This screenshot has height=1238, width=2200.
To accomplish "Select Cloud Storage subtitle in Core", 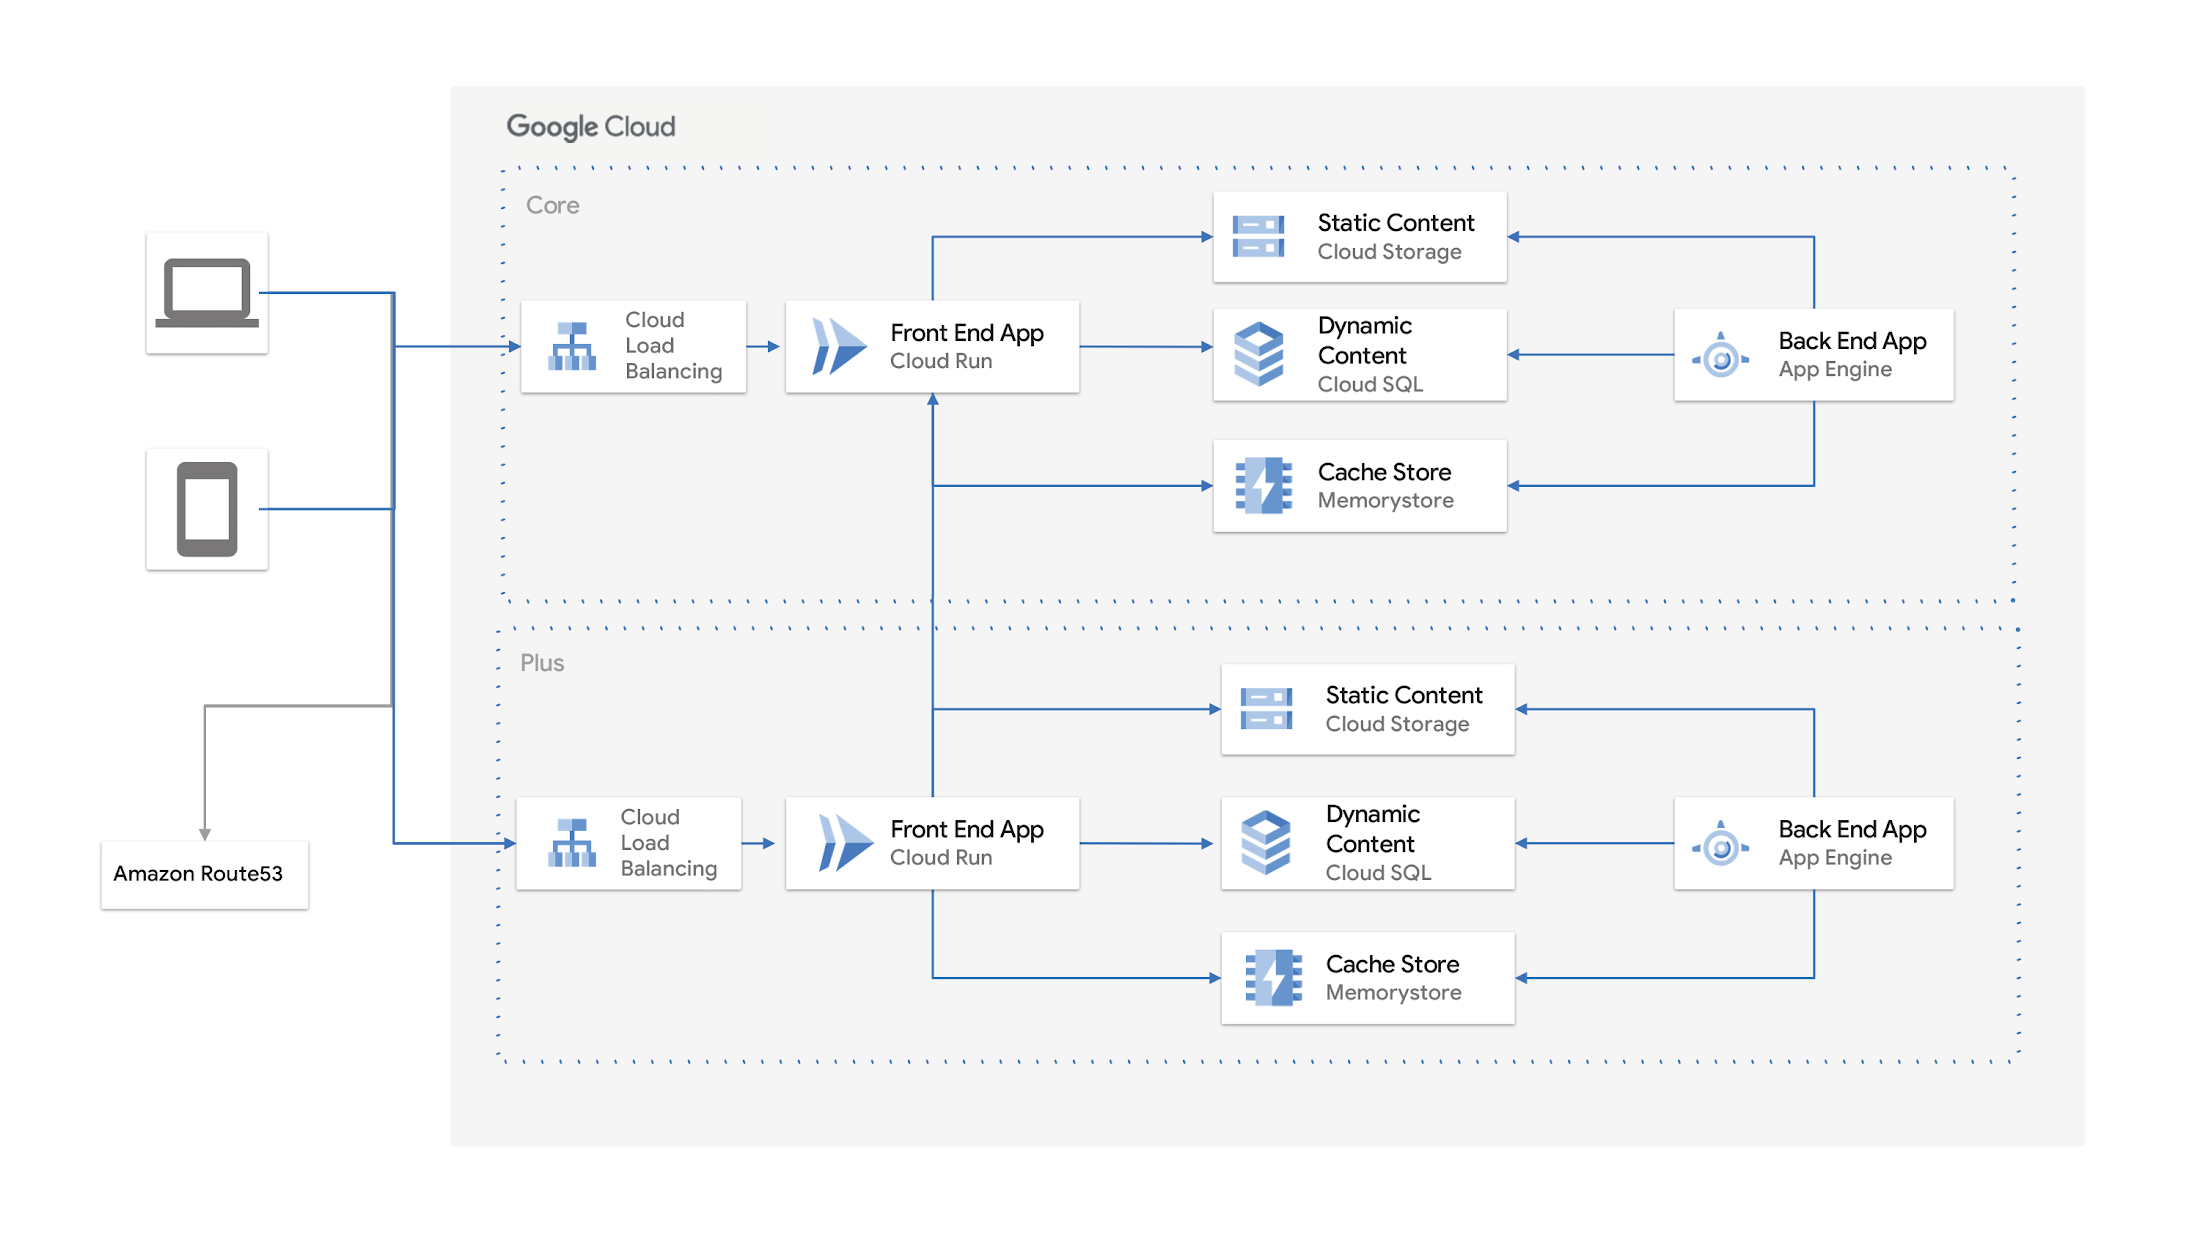I will [x=1389, y=252].
